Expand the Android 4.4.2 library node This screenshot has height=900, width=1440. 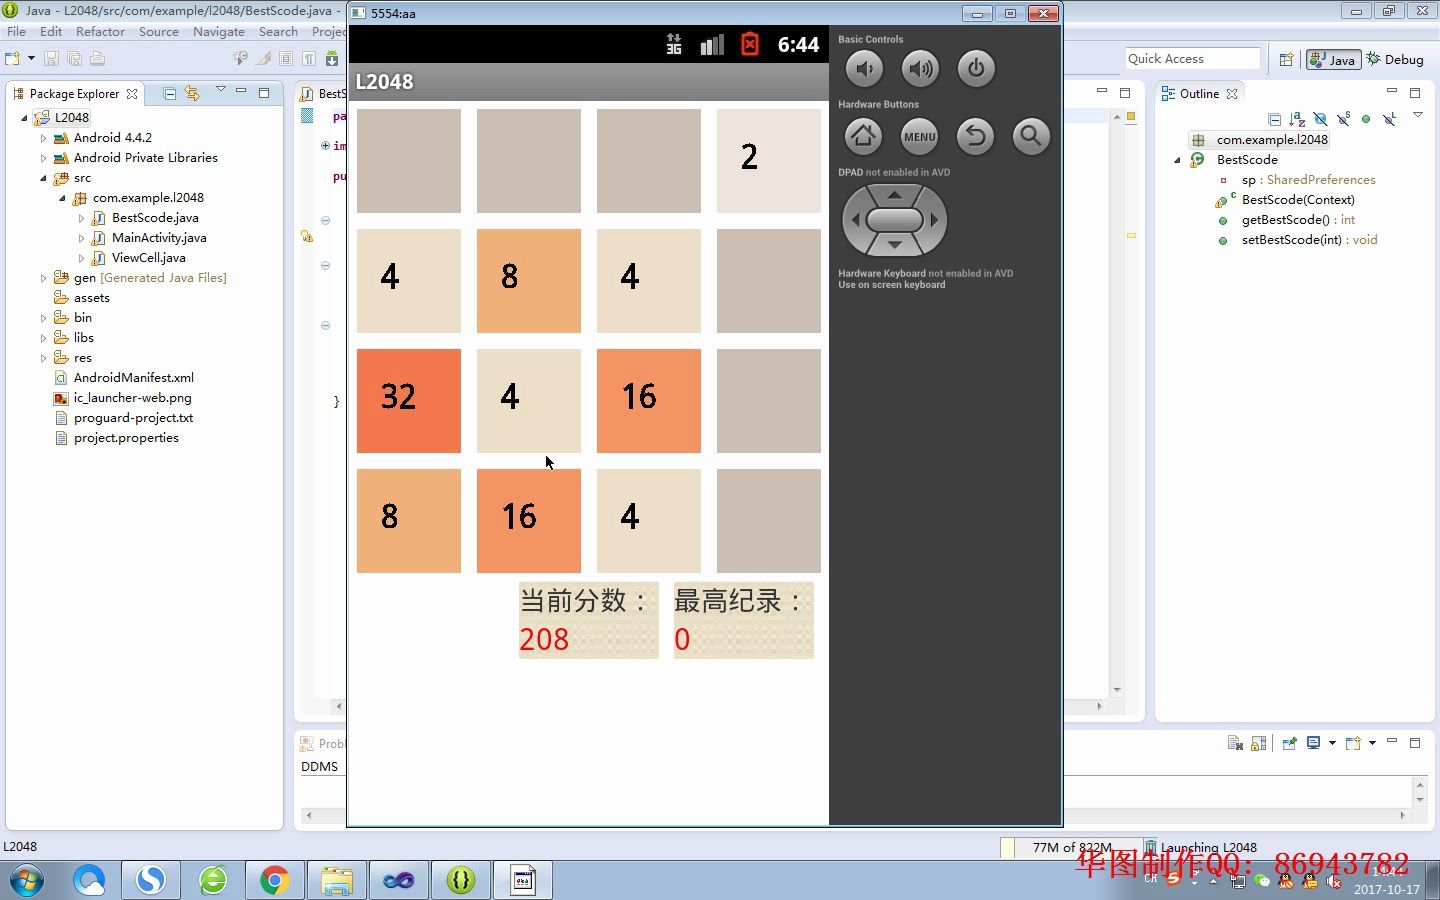(x=43, y=138)
